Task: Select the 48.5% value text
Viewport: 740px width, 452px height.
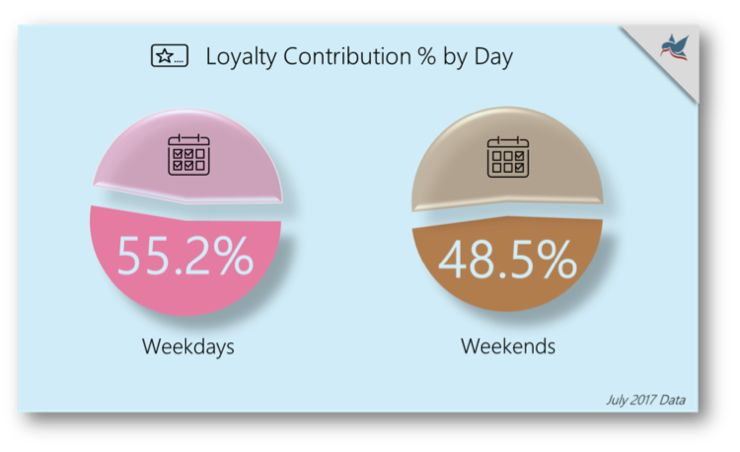Action: coord(508,259)
